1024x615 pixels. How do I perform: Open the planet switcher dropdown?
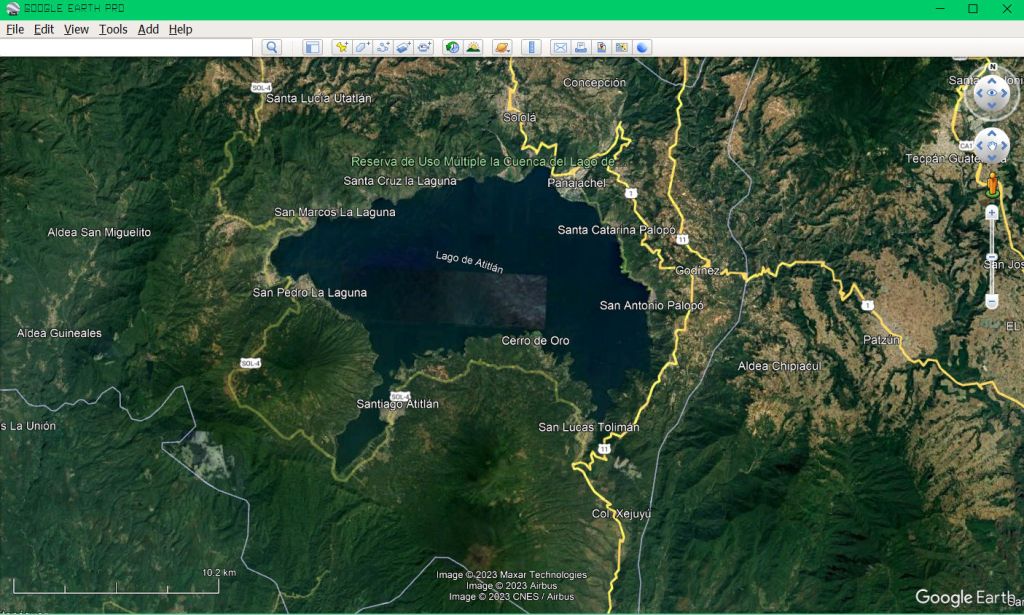pyautogui.click(x=502, y=47)
